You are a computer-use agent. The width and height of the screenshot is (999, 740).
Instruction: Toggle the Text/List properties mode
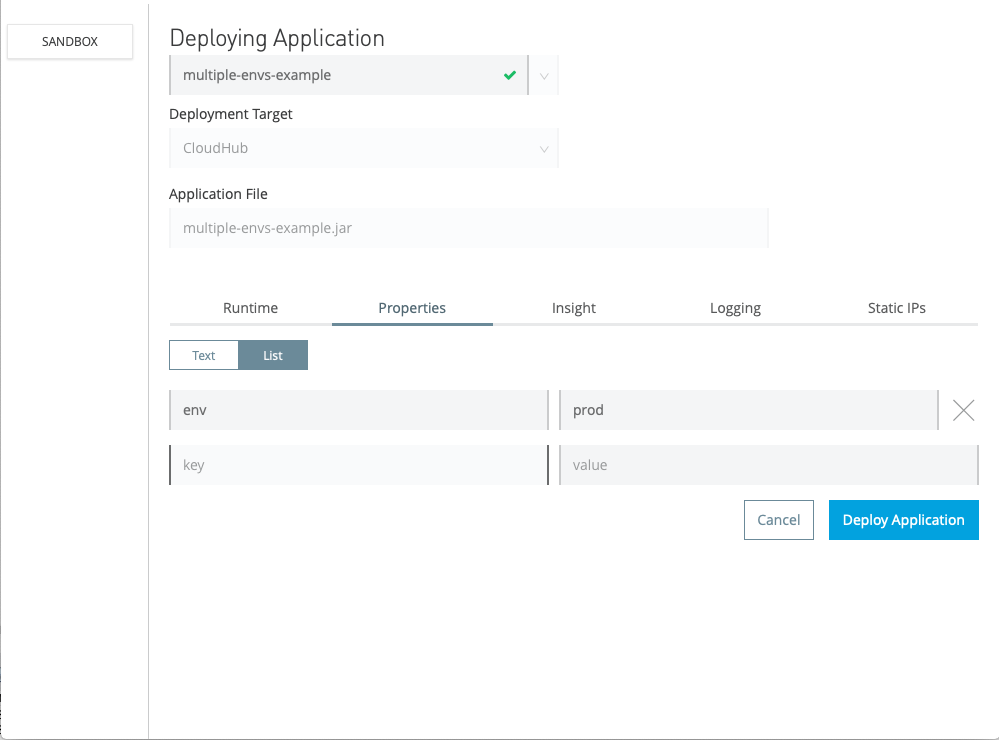point(238,355)
